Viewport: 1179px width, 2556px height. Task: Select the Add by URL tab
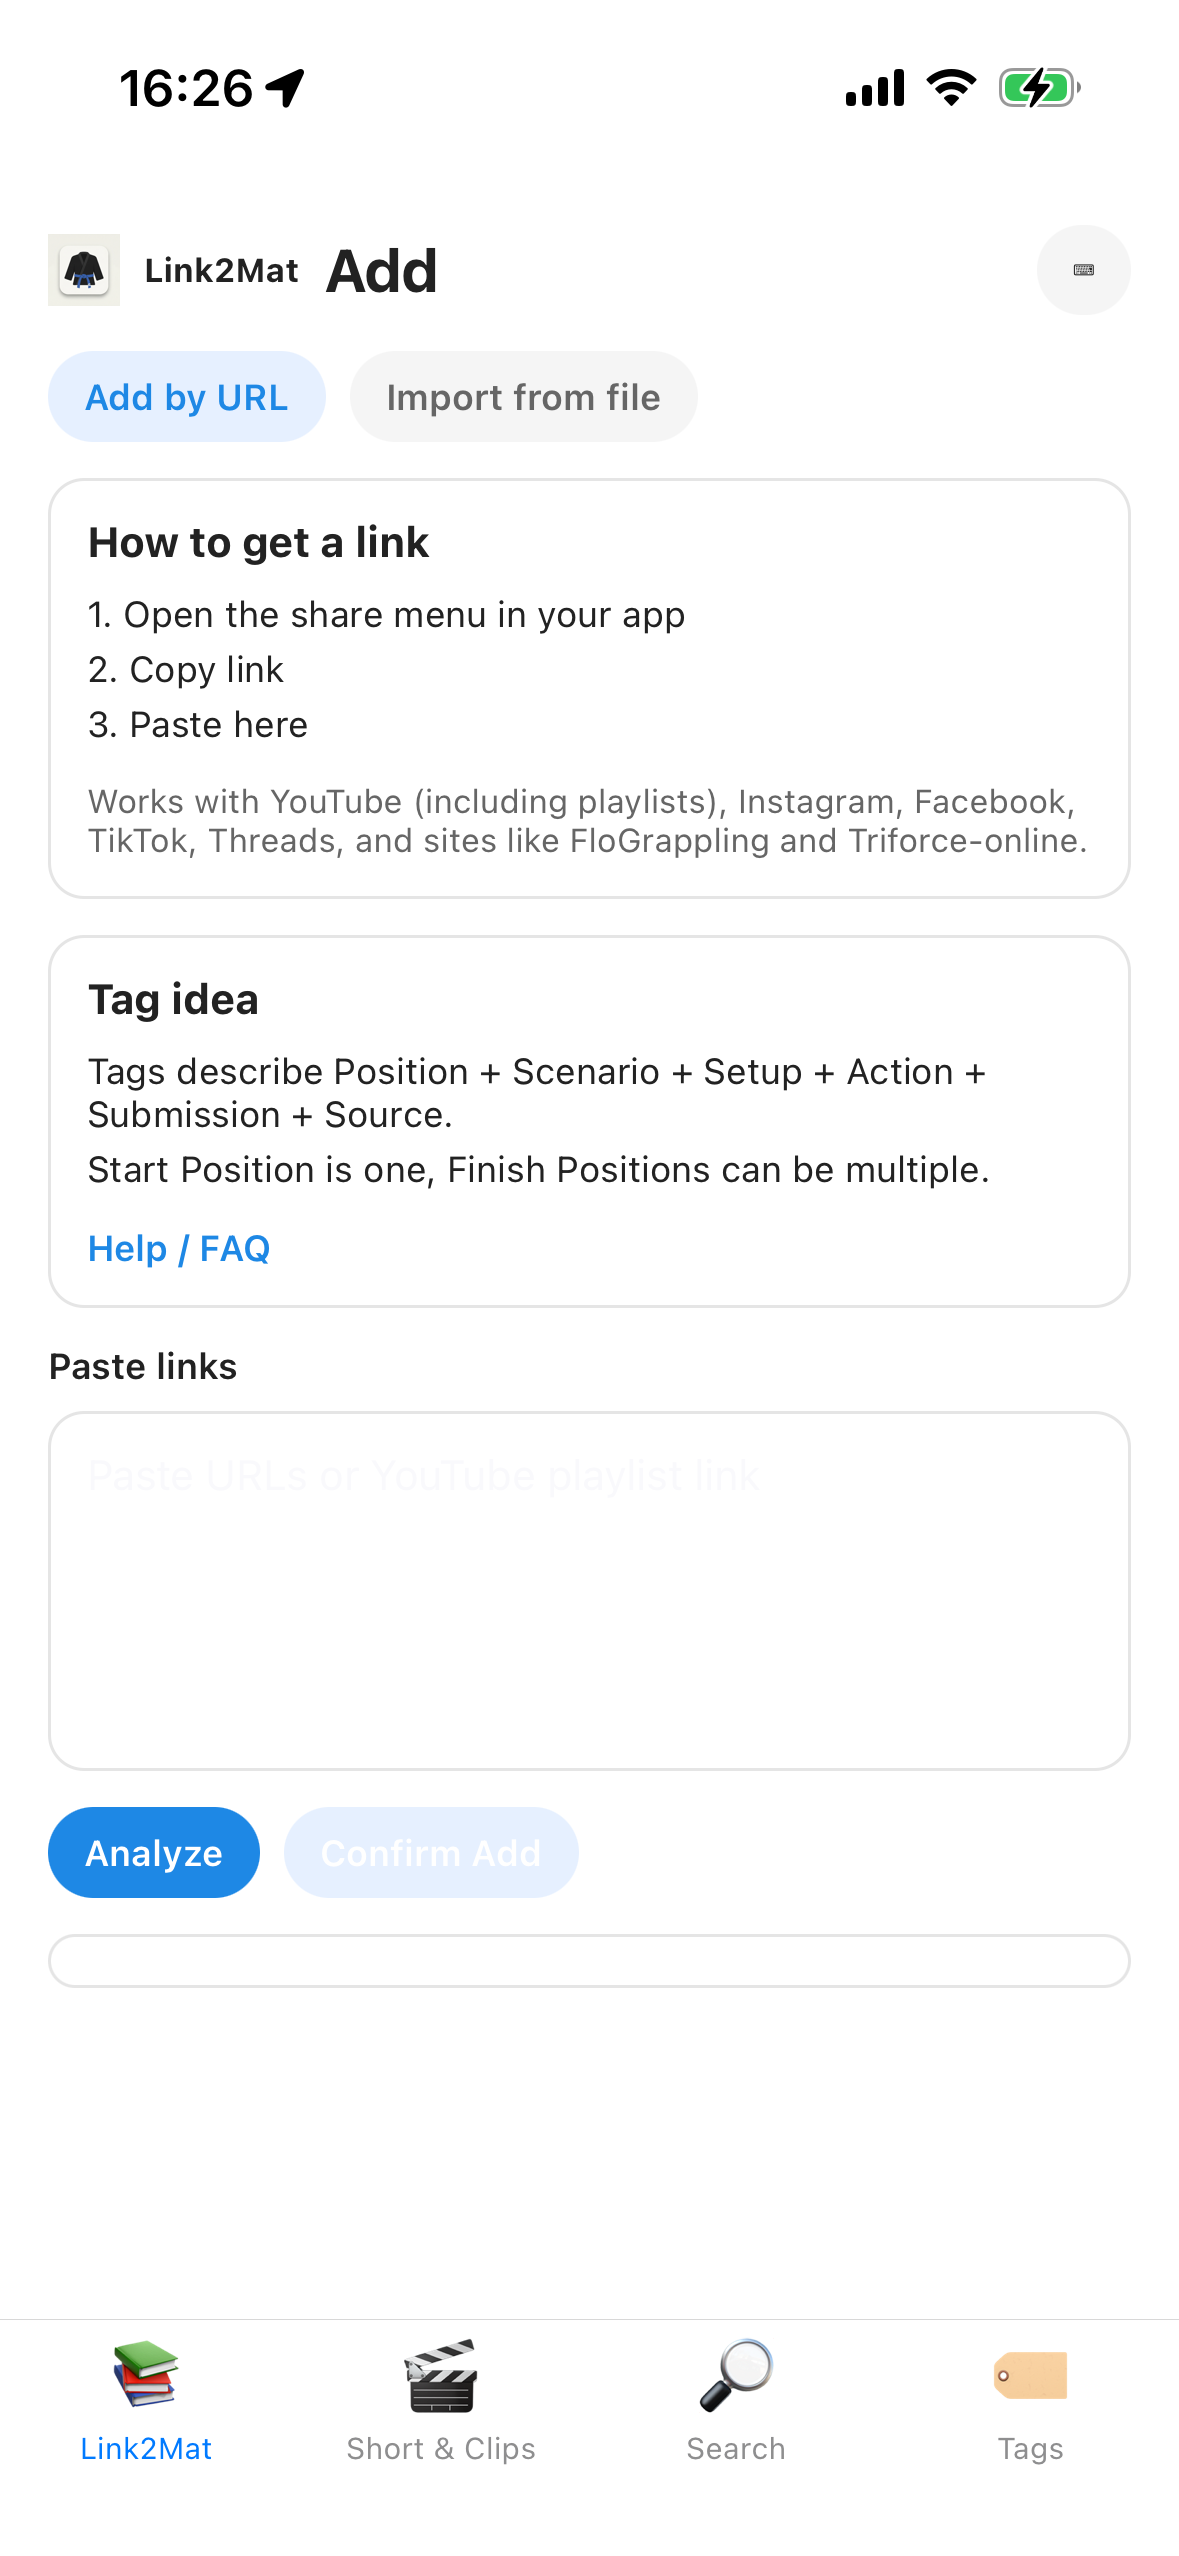(x=186, y=396)
